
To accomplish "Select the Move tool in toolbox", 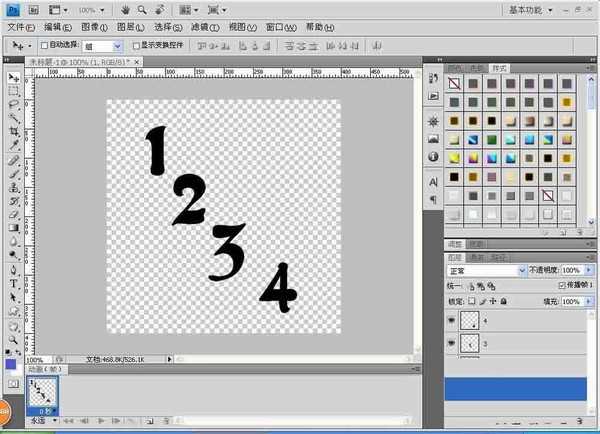I will coord(14,77).
